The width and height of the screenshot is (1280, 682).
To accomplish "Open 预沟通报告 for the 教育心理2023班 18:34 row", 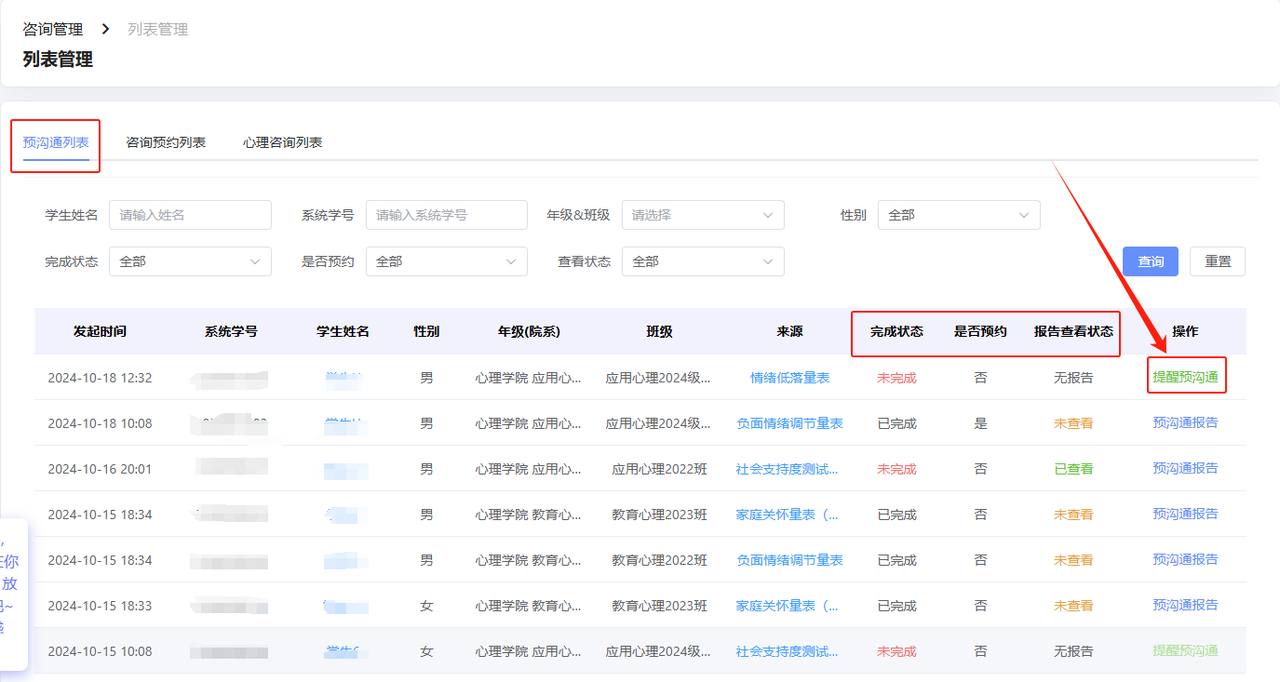I will (x=1185, y=514).
